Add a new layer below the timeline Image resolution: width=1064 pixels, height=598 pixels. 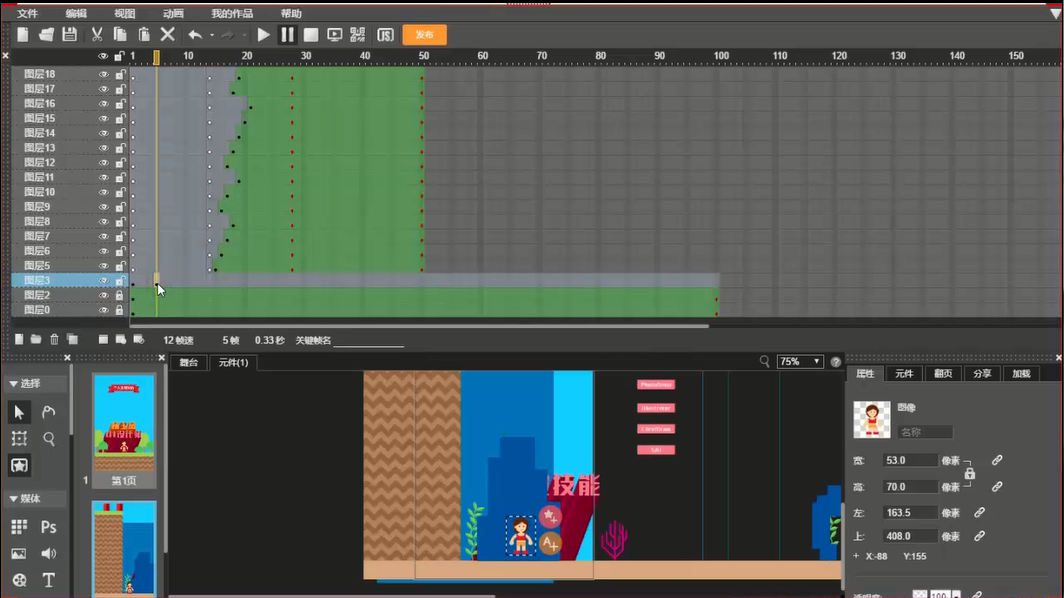pyautogui.click(x=19, y=339)
